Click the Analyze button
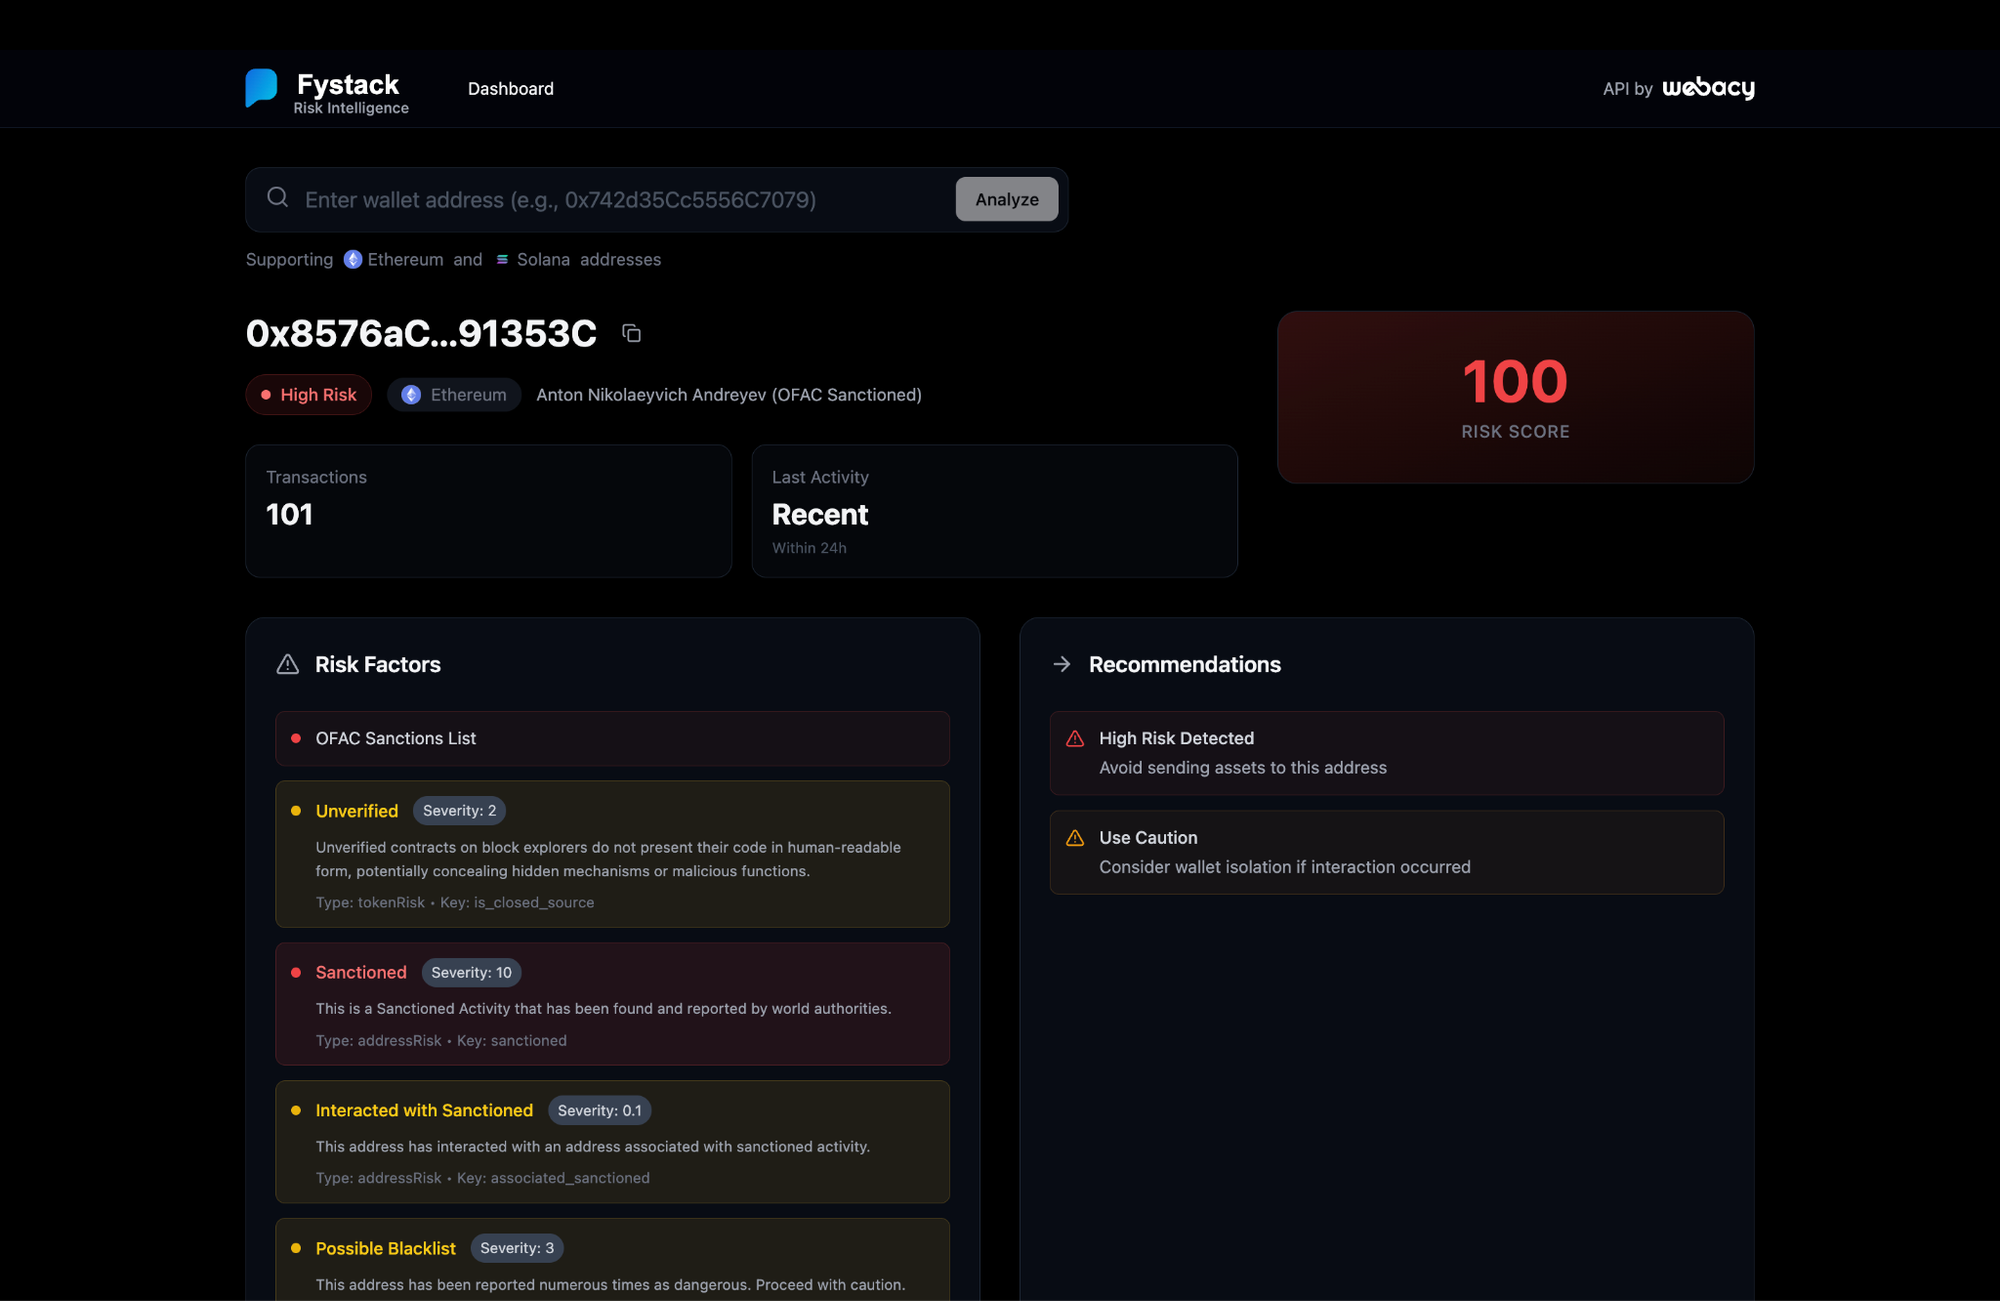 click(1007, 199)
